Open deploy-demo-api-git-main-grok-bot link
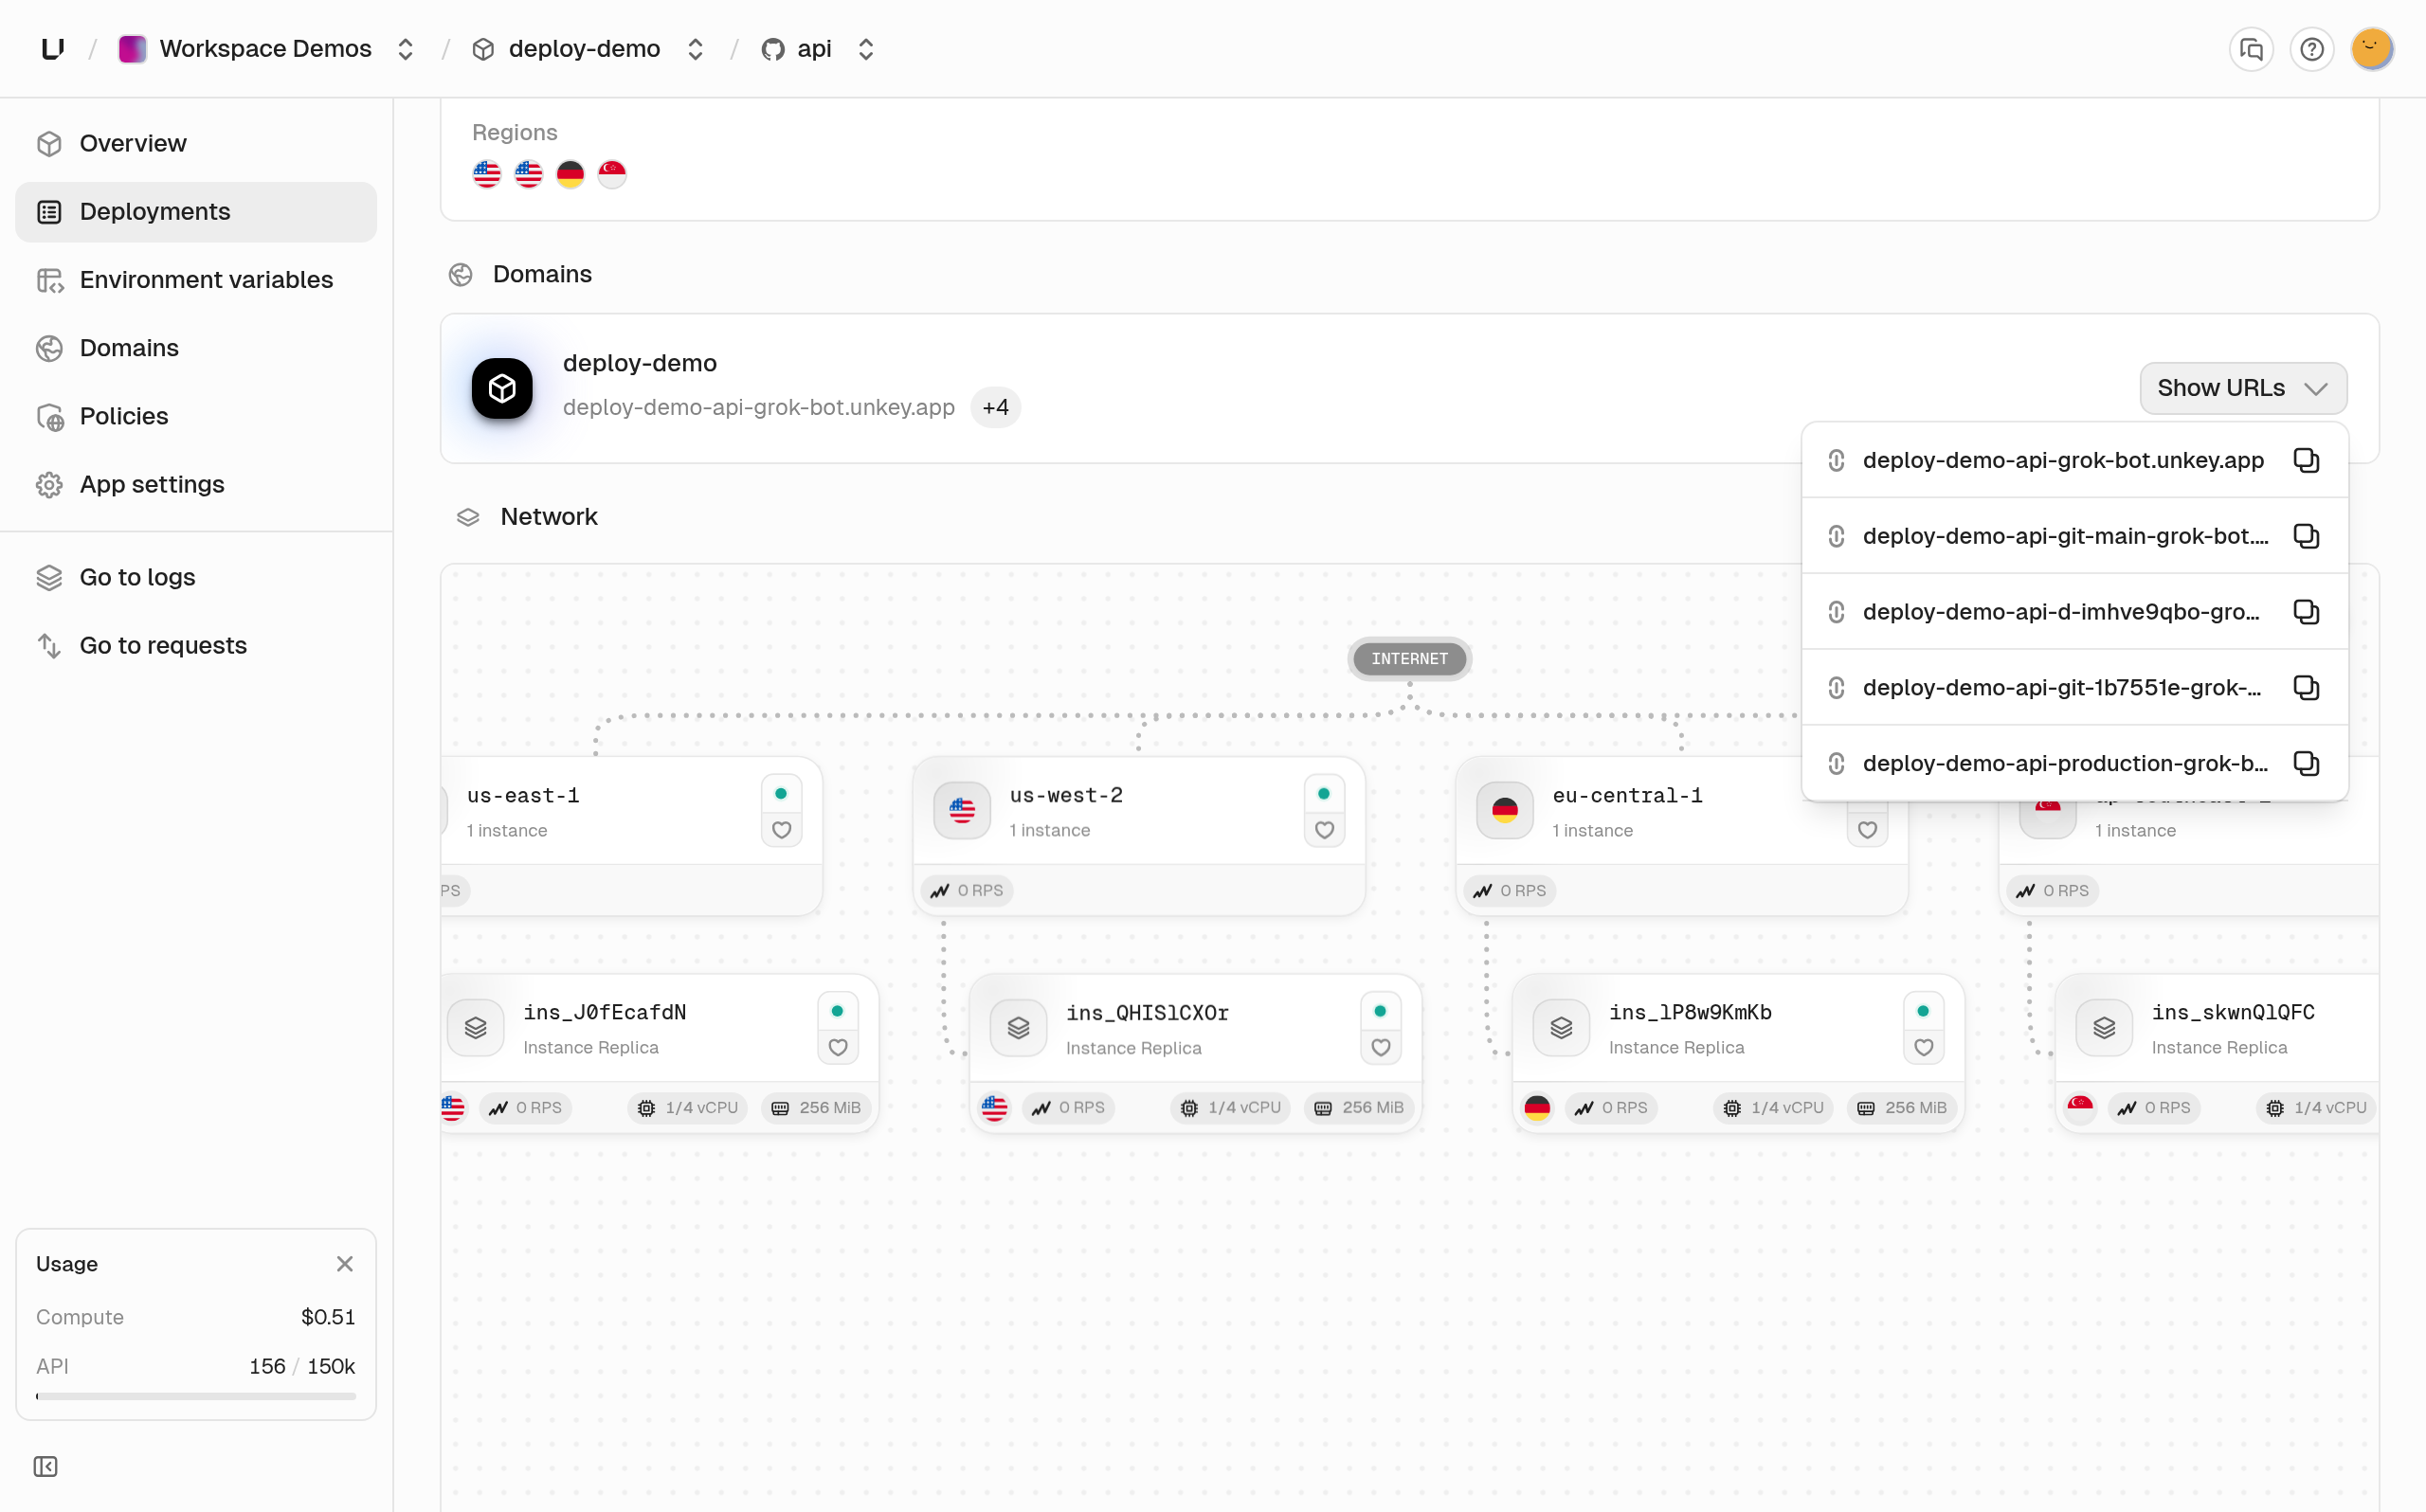 click(2065, 536)
